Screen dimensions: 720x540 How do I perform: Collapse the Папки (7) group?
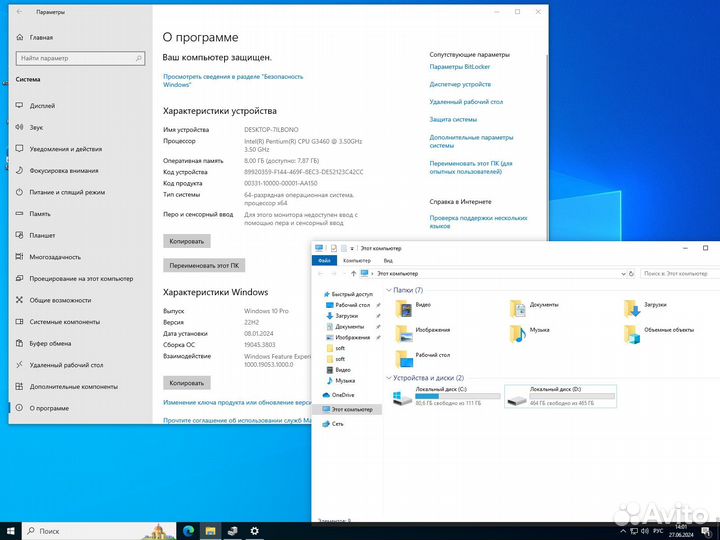389,290
